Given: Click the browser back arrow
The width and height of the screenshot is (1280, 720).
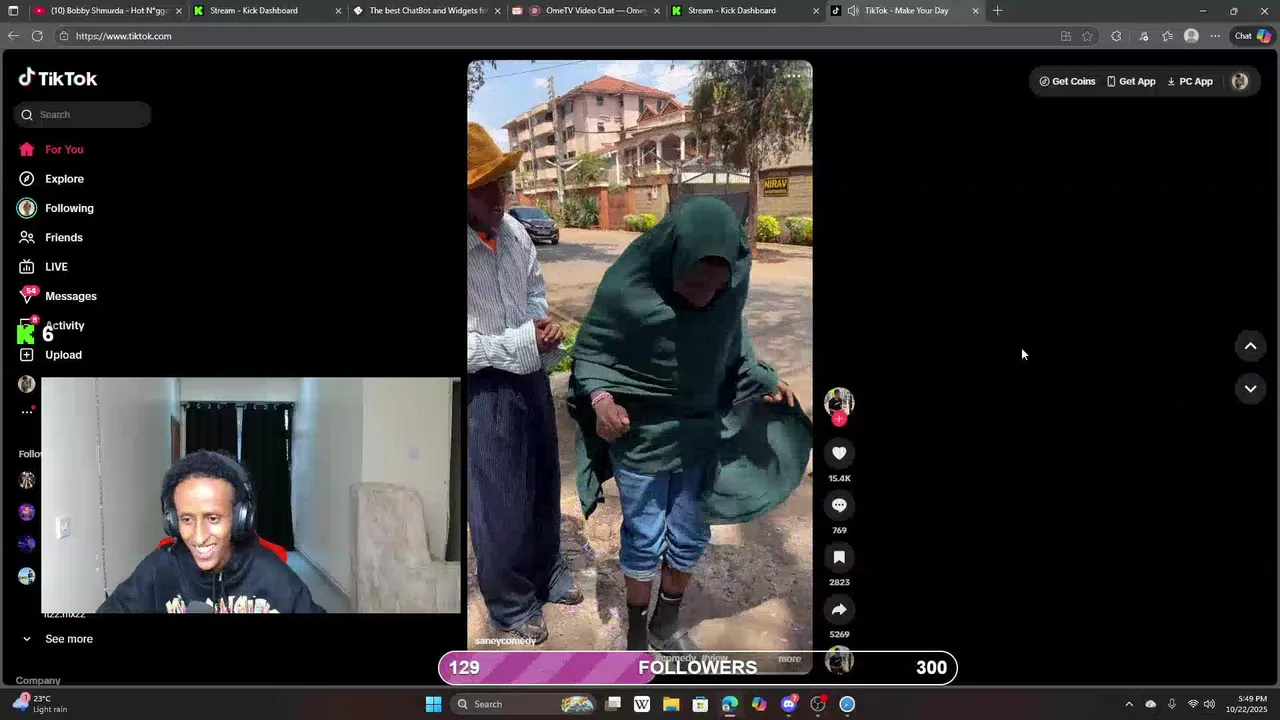Looking at the screenshot, I should click(x=13, y=36).
